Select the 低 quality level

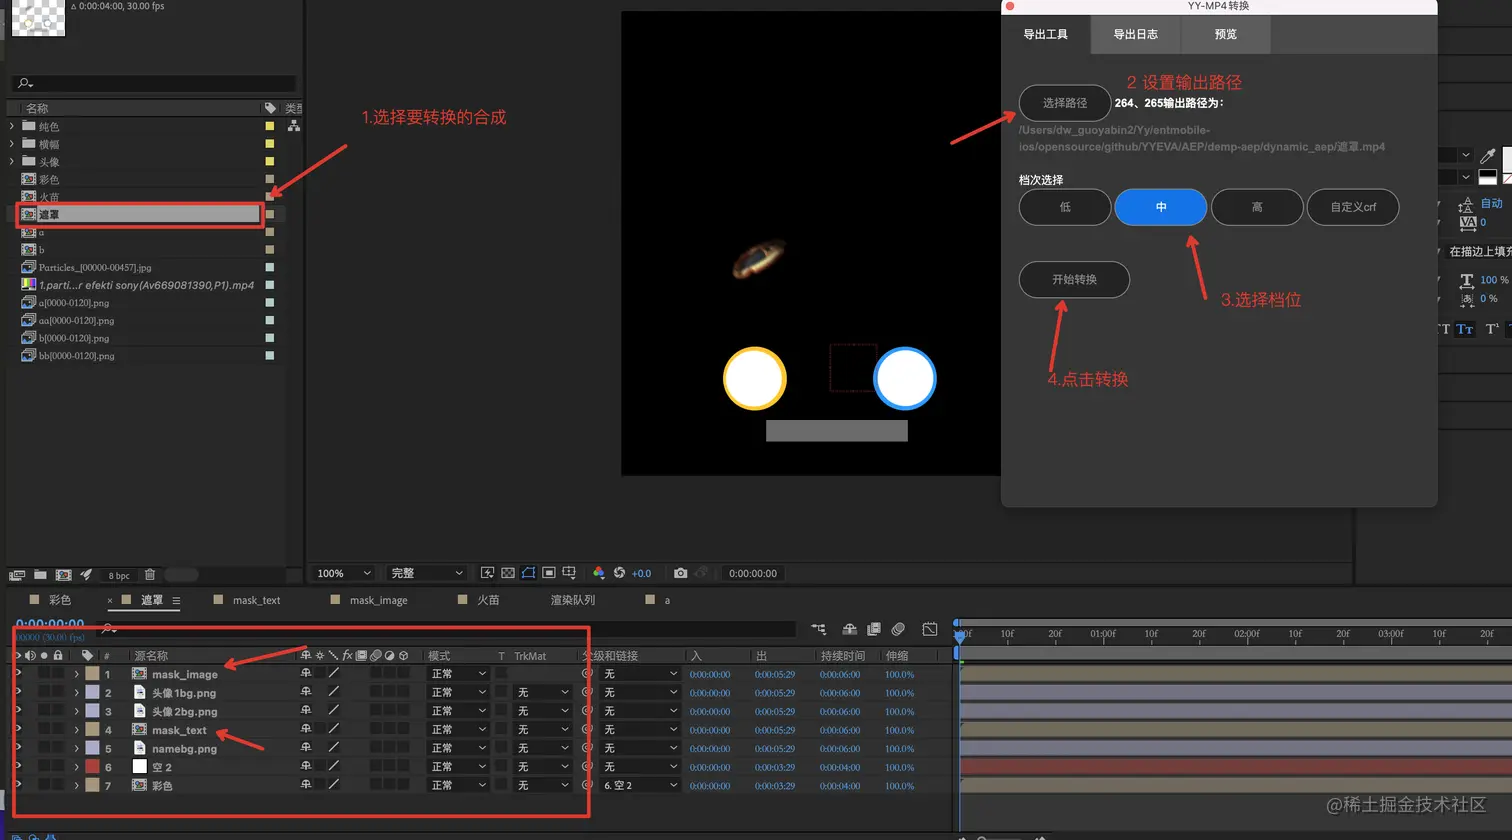click(1065, 207)
